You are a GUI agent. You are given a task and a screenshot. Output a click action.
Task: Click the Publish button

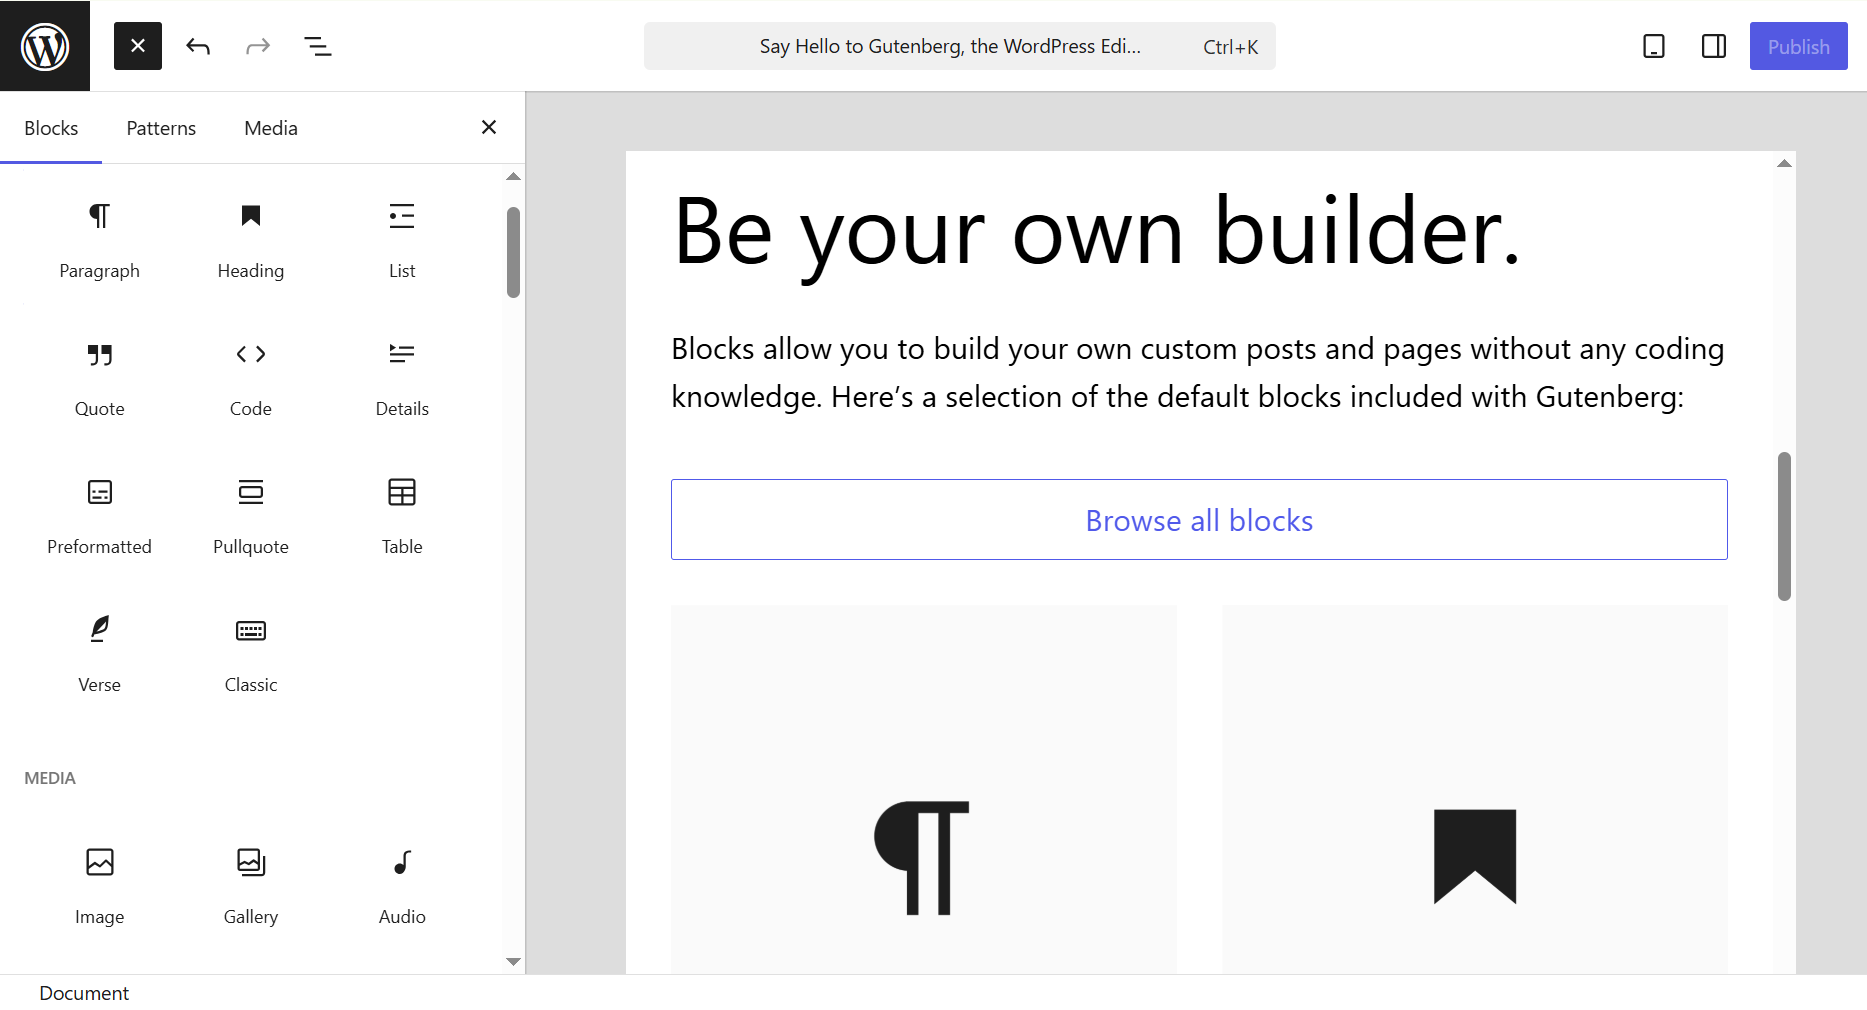1797,46
